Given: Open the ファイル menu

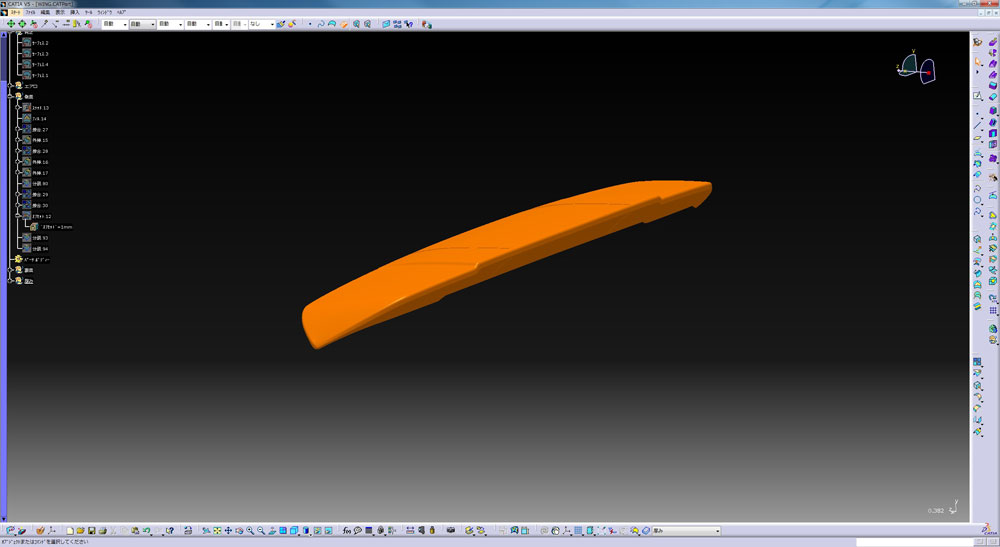Looking at the screenshot, I should point(30,11).
